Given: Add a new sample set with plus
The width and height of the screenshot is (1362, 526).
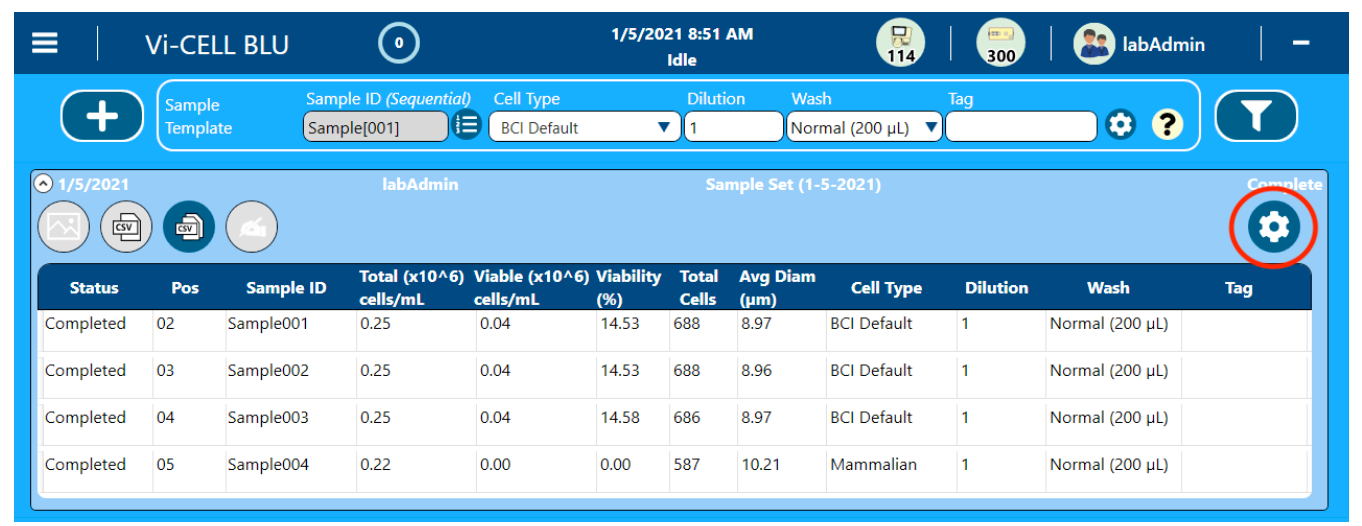Looking at the screenshot, I should (103, 117).
